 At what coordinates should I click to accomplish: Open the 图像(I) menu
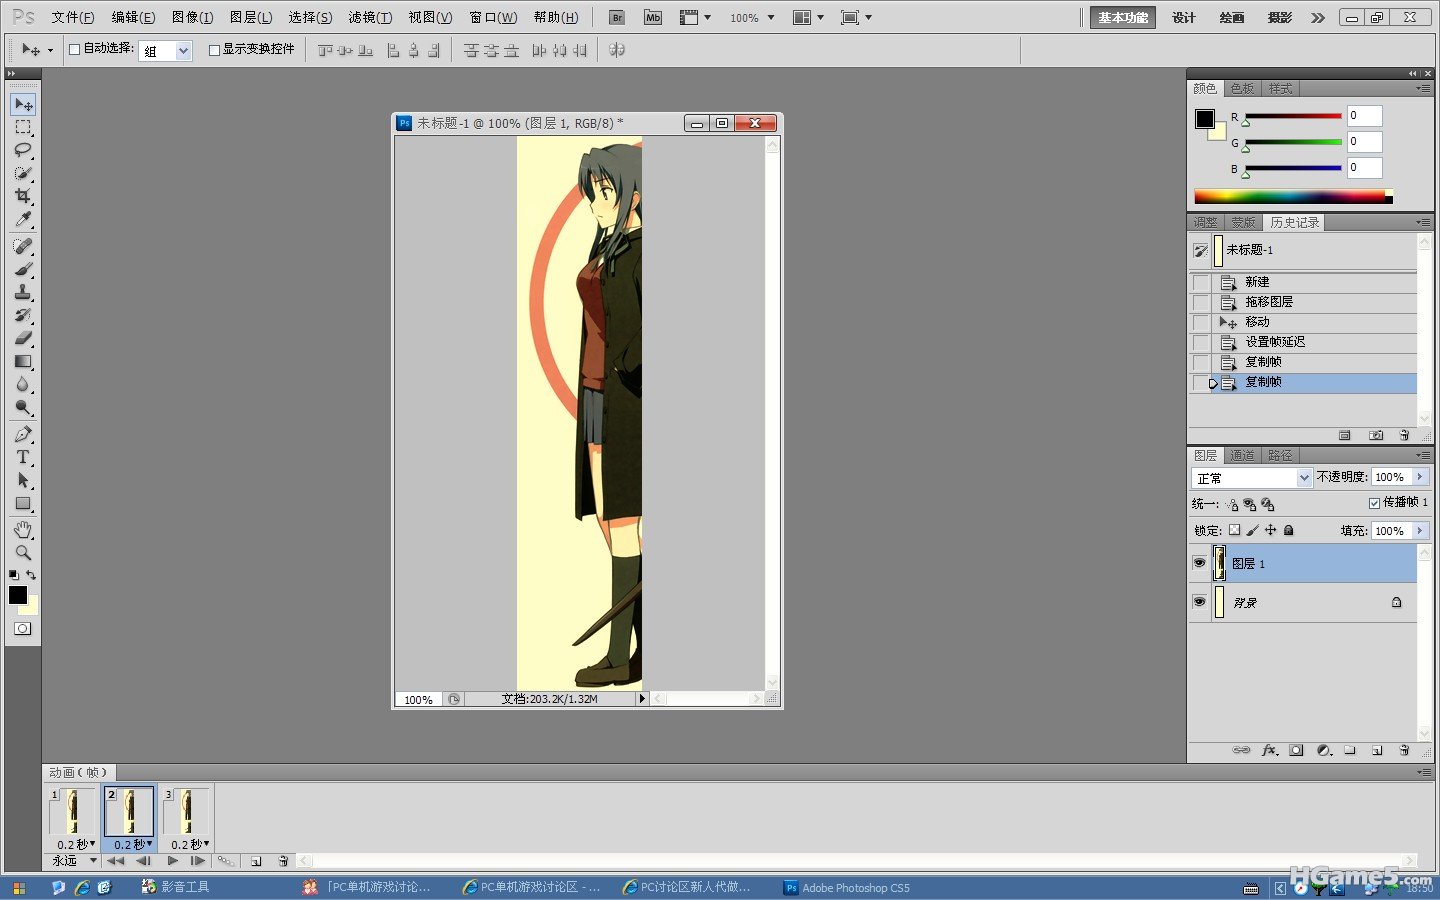pos(192,17)
